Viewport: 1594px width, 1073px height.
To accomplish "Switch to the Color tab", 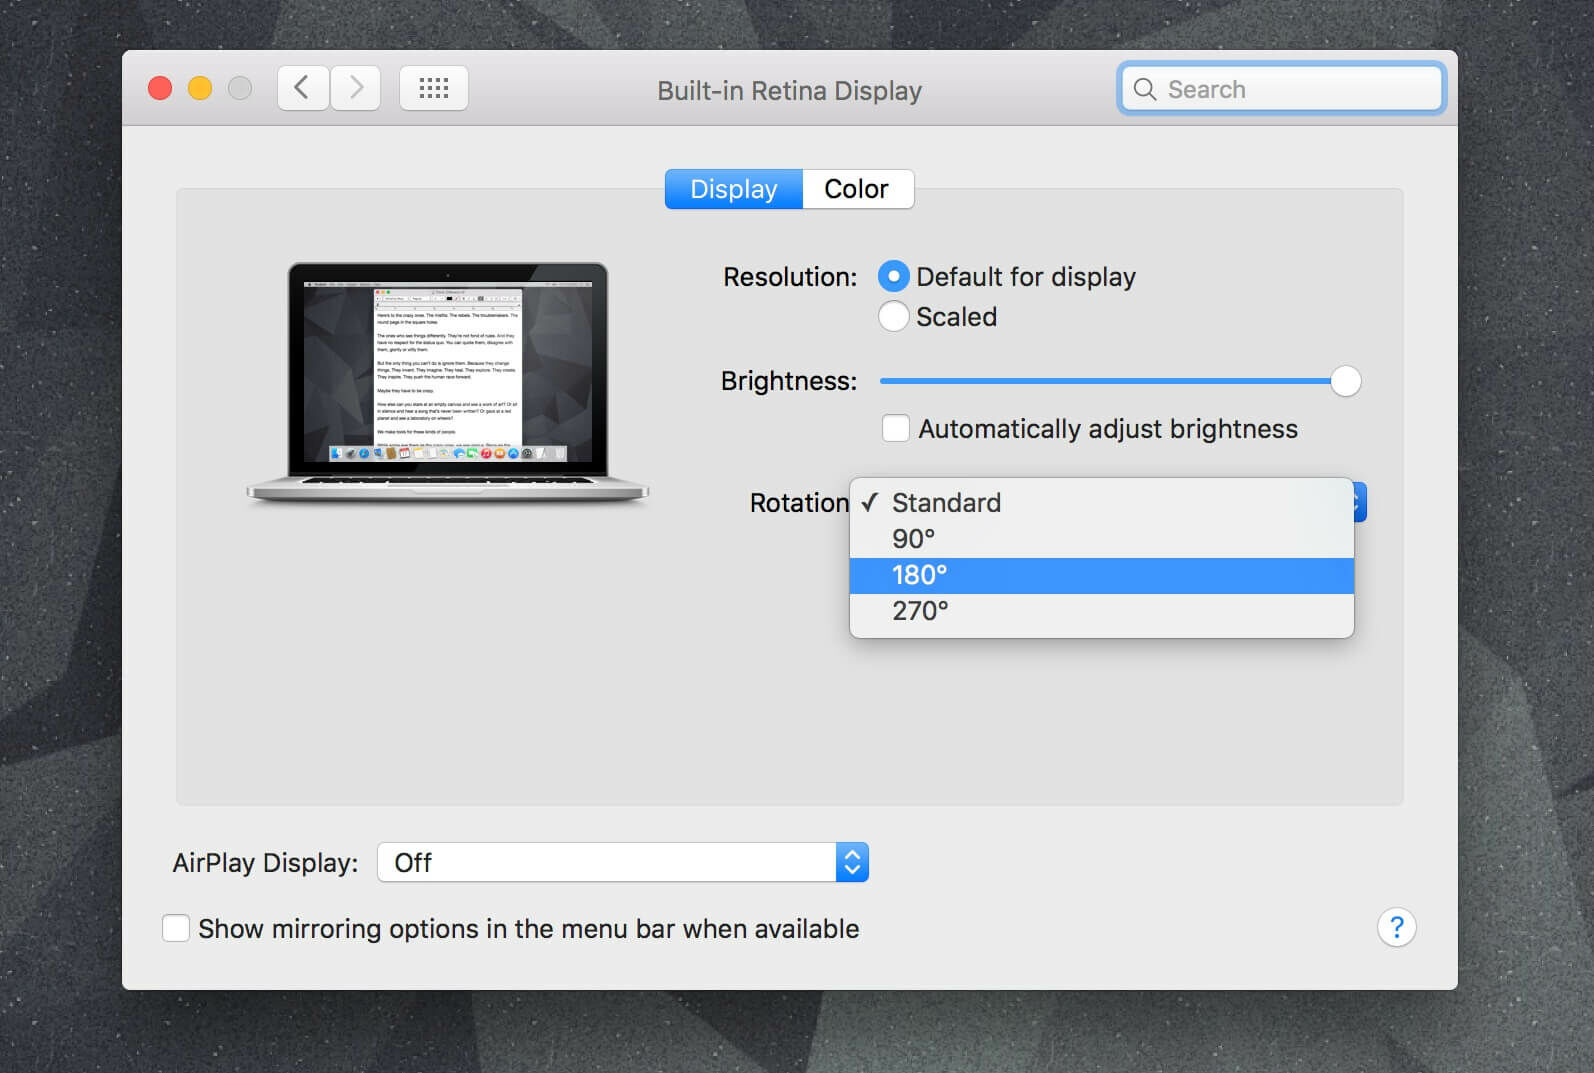I will (x=858, y=189).
